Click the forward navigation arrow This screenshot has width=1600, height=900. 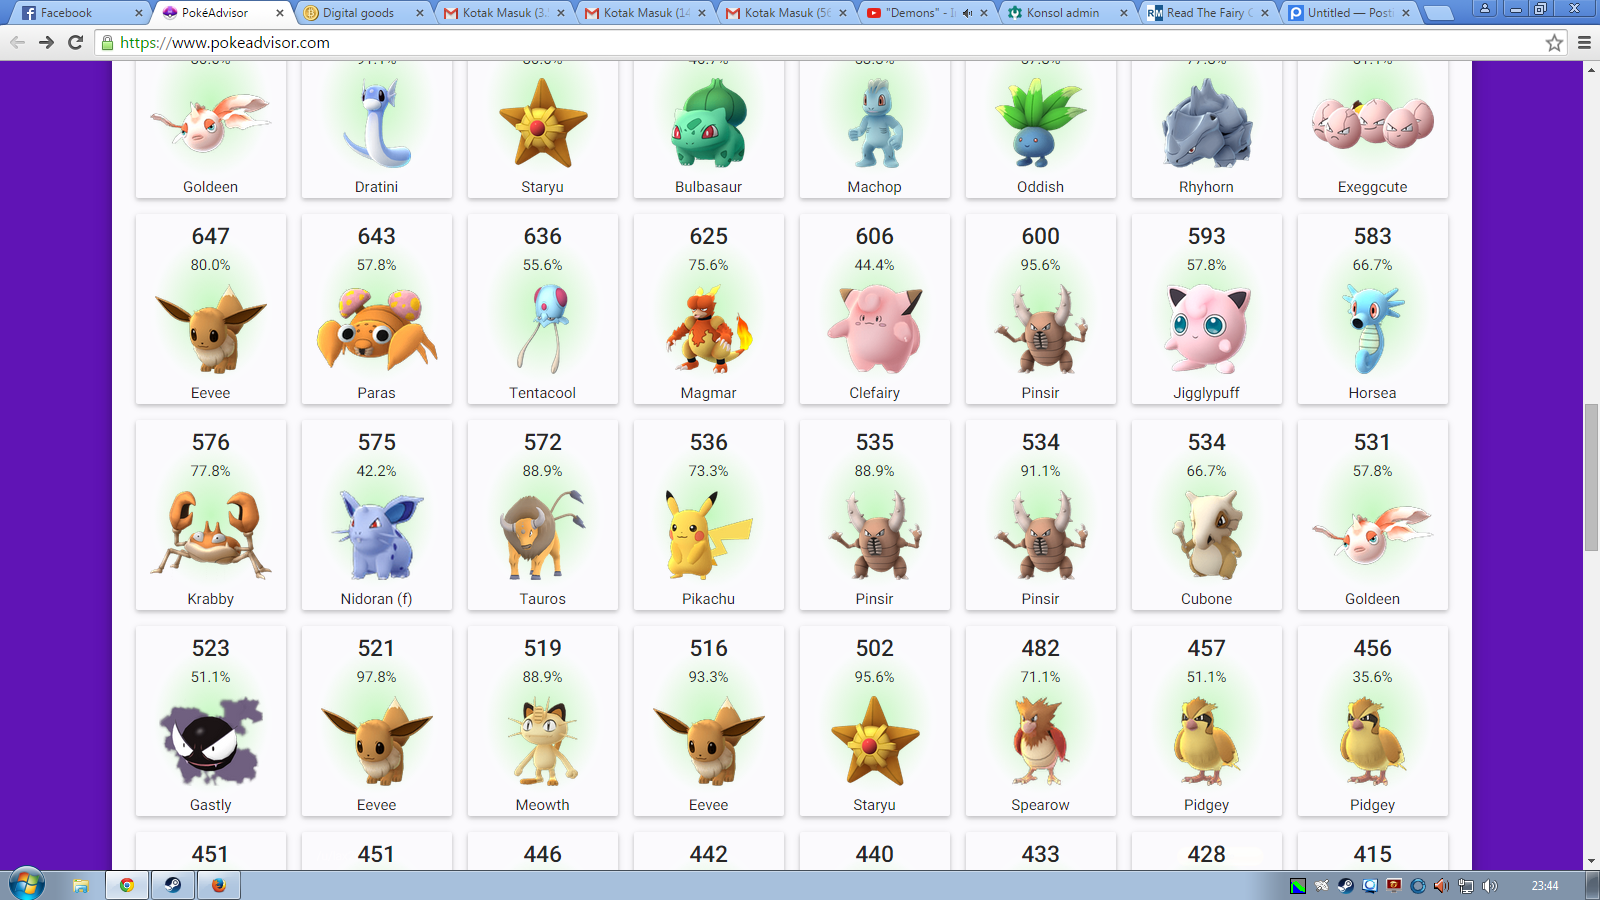coord(46,42)
